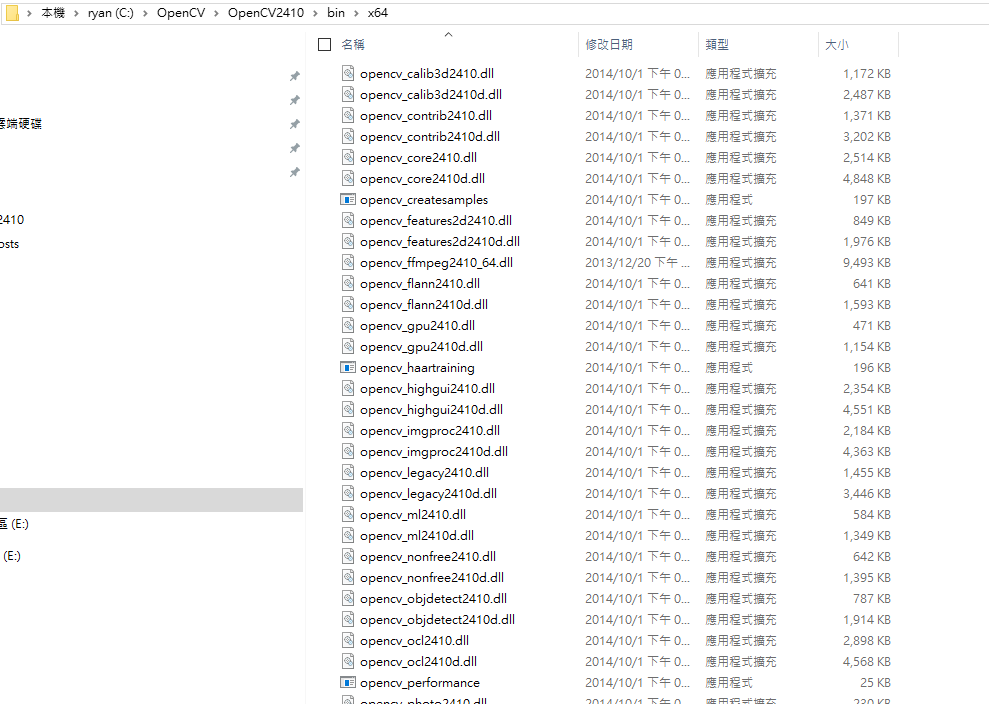Screen dimensions: 989x704
Task: Click the 4,848 KB size cell
Action: tap(867, 179)
